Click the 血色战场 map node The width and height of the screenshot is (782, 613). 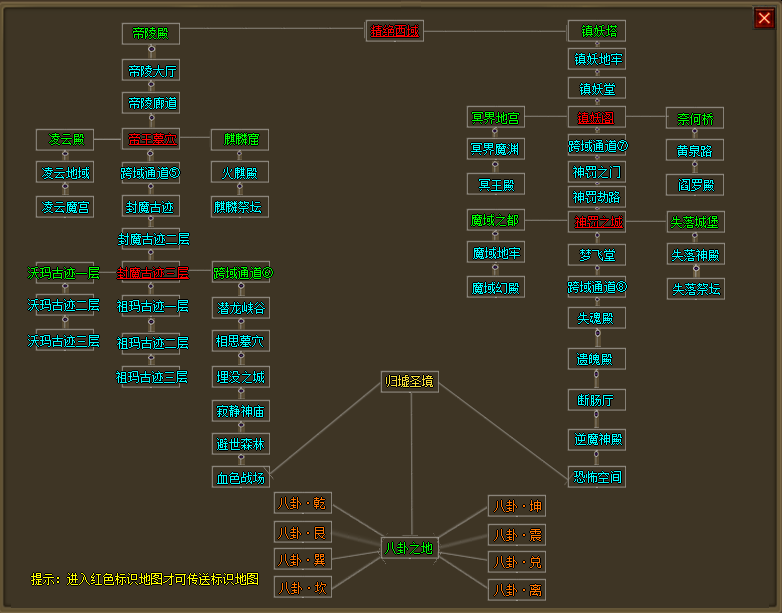[241, 478]
